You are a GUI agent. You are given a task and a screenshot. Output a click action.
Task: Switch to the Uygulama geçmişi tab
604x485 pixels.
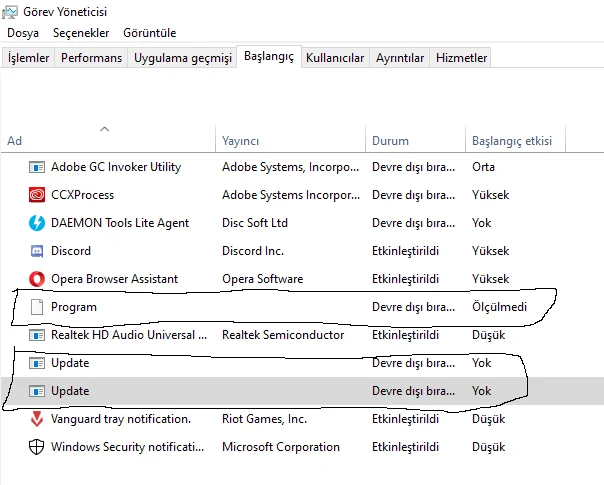(183, 58)
